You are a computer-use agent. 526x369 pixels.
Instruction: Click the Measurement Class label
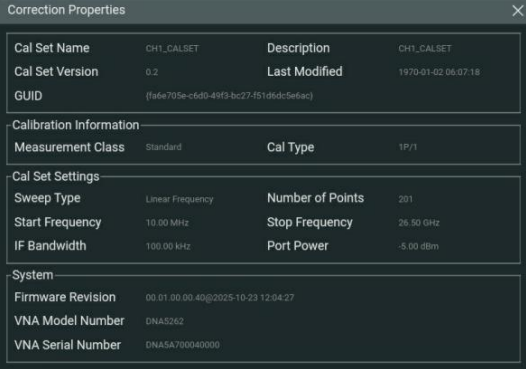[69, 147]
